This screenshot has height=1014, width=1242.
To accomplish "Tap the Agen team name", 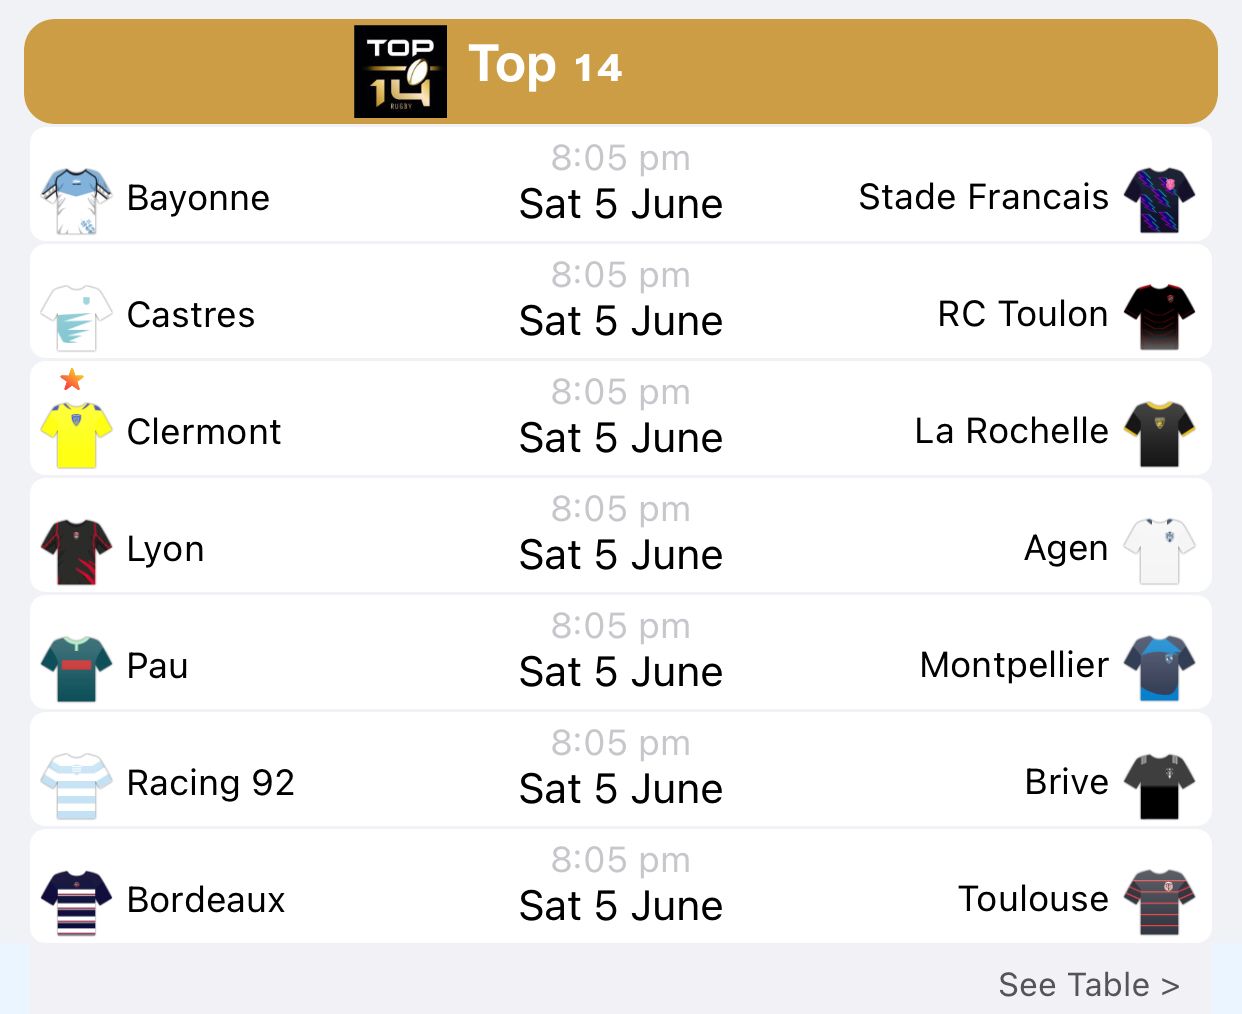I will coord(1066,549).
